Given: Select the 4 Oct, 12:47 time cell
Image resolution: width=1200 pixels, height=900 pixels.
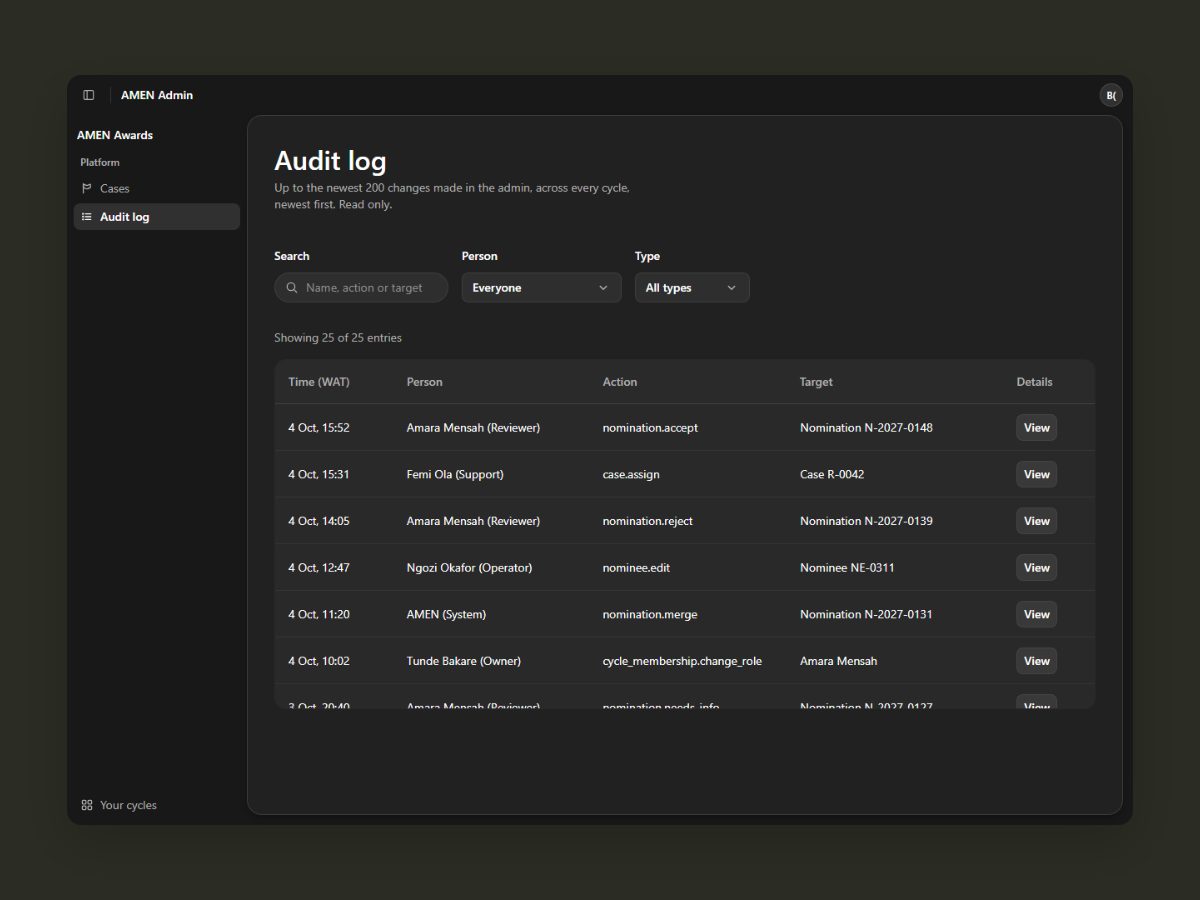Looking at the screenshot, I should (x=319, y=568).
